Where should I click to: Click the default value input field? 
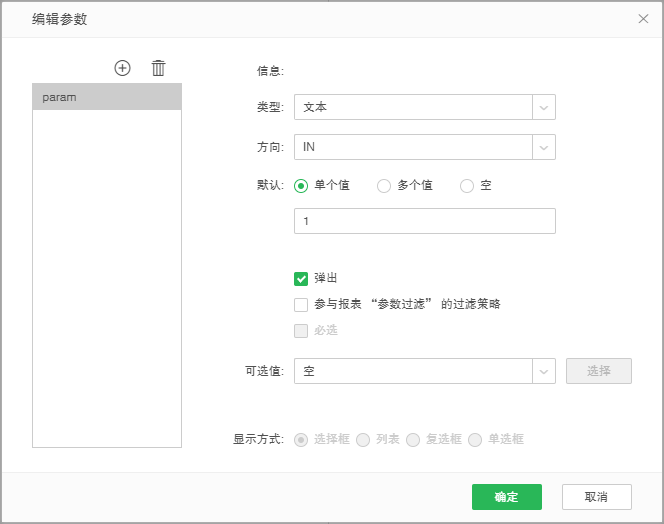pyautogui.click(x=424, y=221)
